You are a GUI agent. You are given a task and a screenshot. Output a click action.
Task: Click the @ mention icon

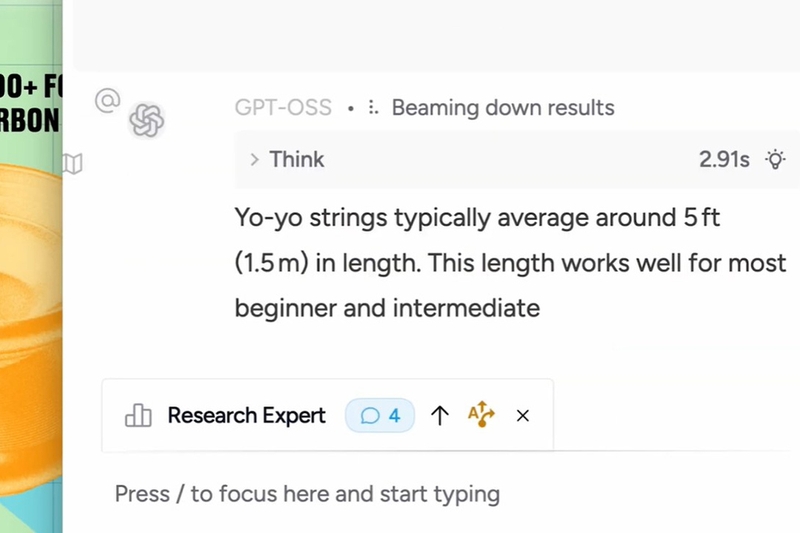[108, 100]
